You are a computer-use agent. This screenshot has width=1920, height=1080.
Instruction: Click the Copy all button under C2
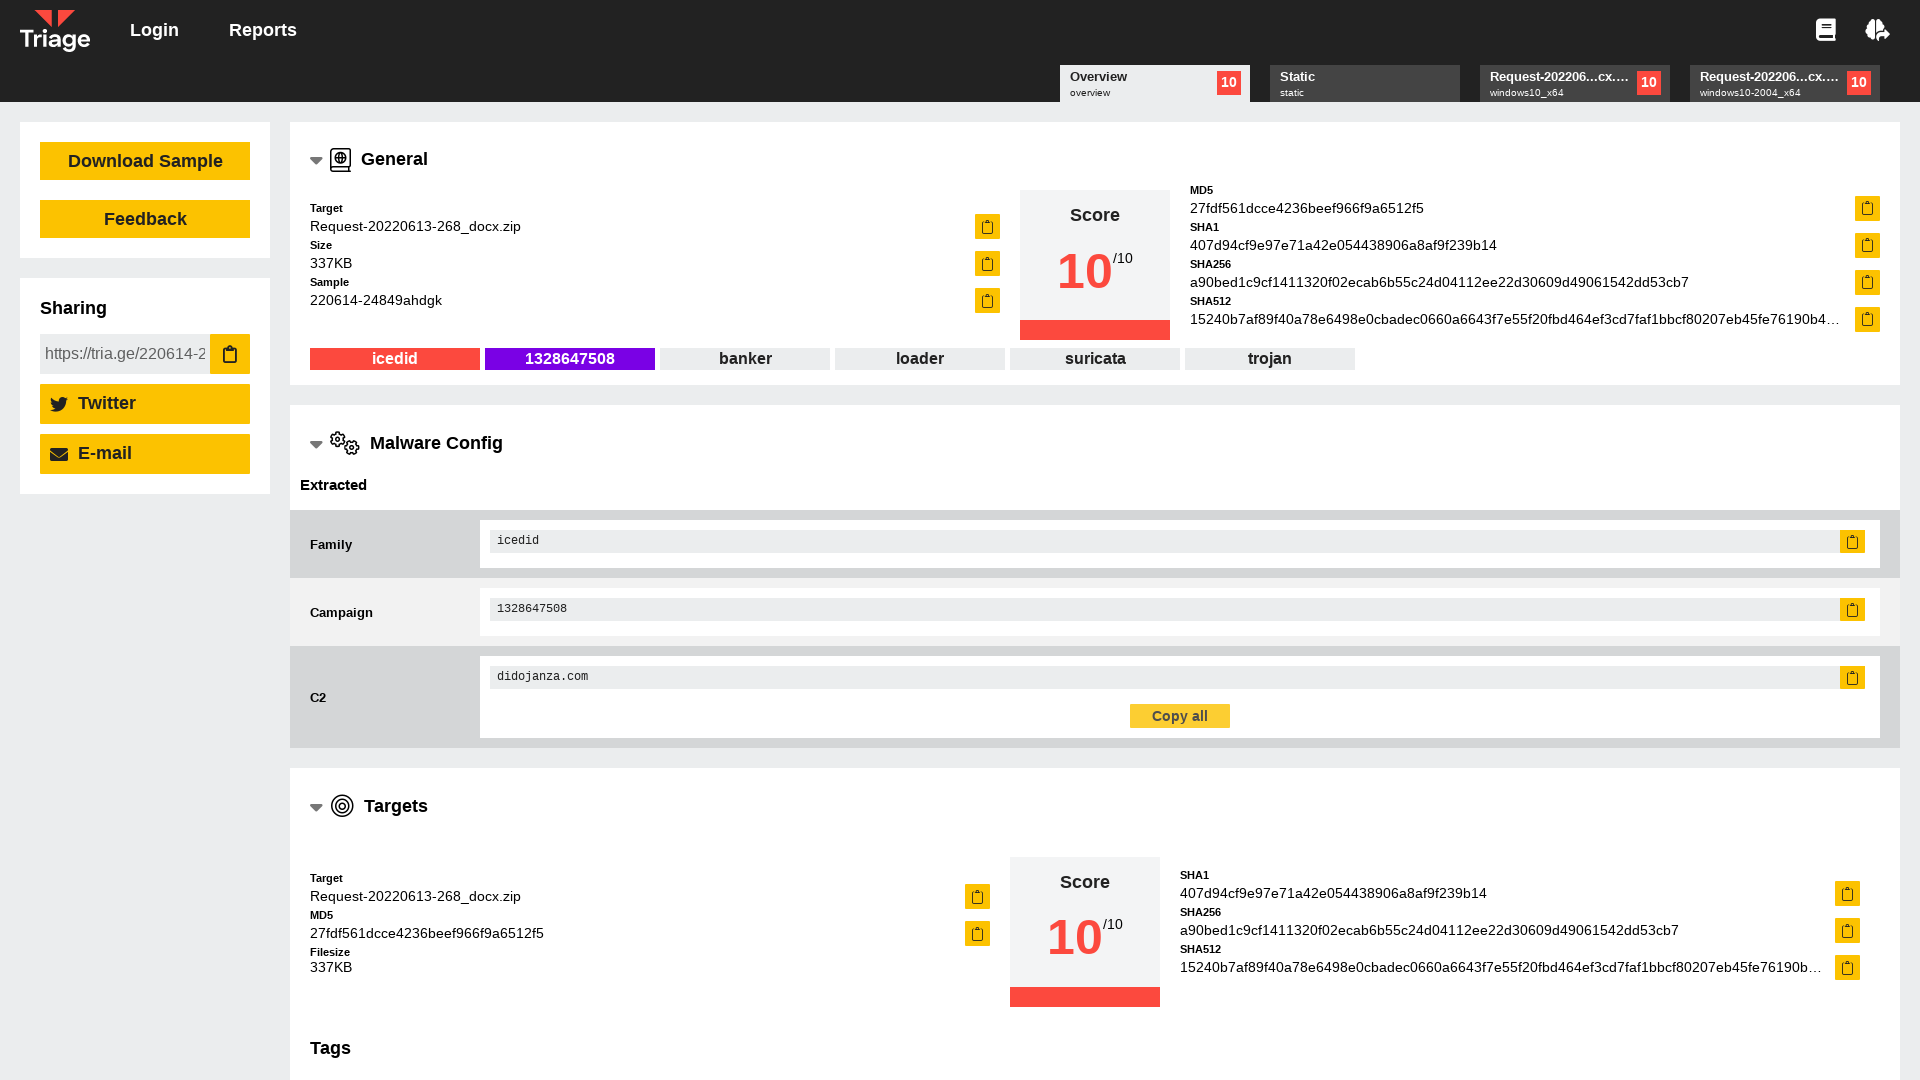(x=1179, y=716)
